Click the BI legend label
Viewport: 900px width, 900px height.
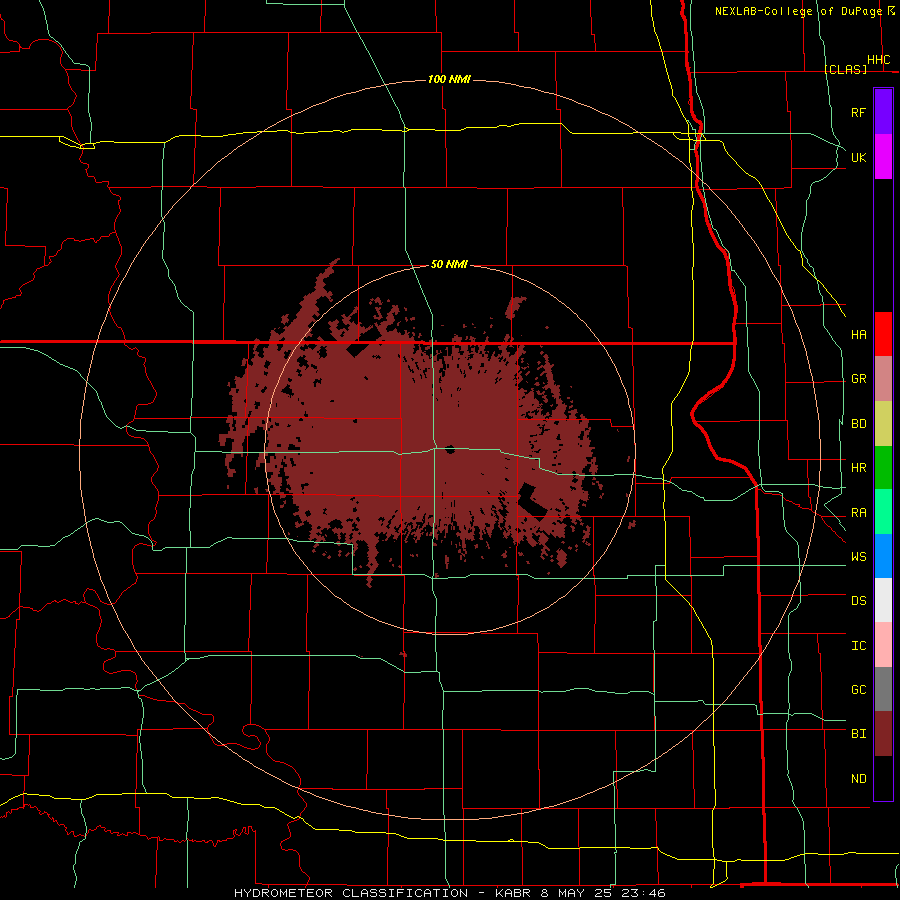click(858, 734)
